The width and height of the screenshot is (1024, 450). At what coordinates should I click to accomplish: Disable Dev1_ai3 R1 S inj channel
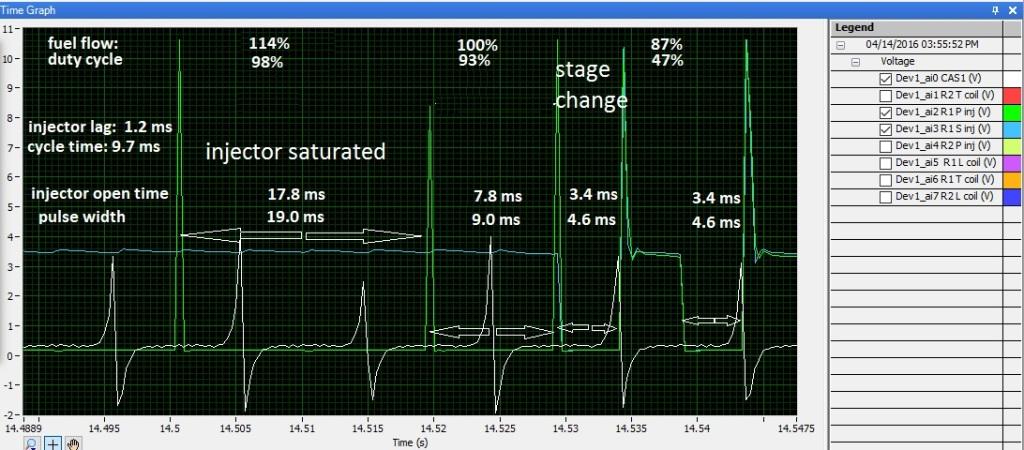[x=884, y=128]
